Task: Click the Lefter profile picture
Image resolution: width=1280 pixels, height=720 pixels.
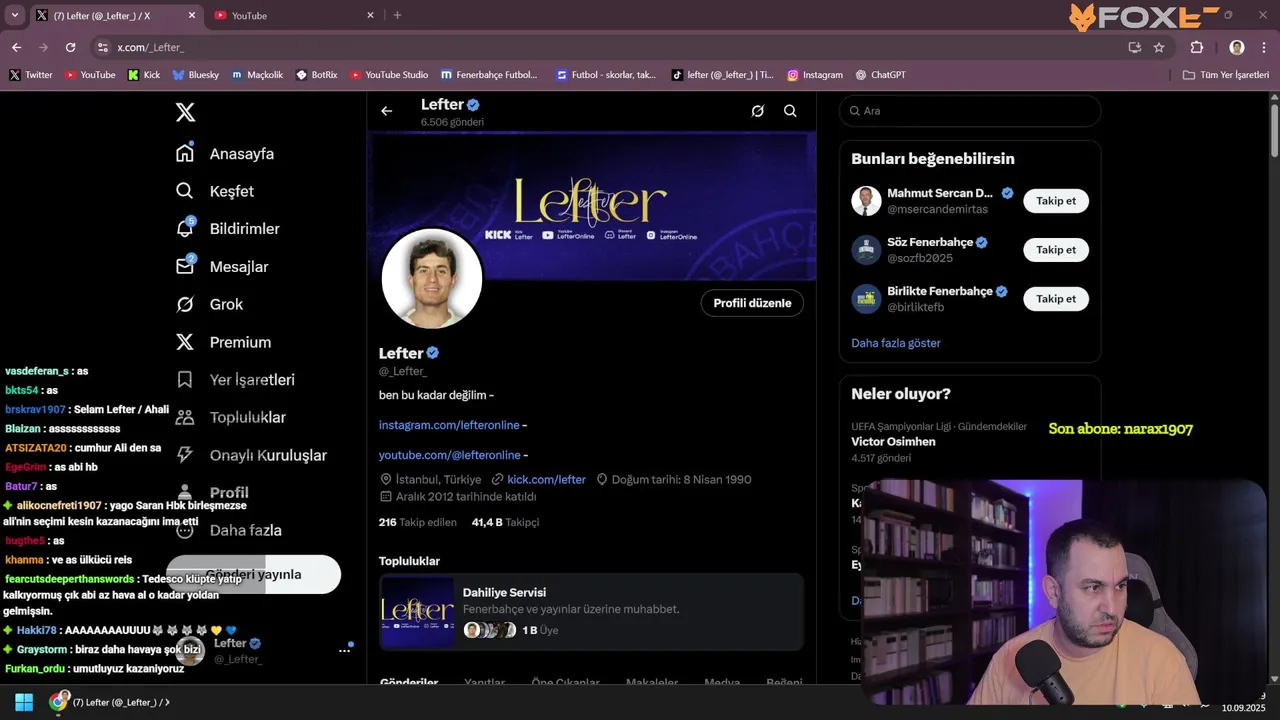Action: (x=432, y=278)
